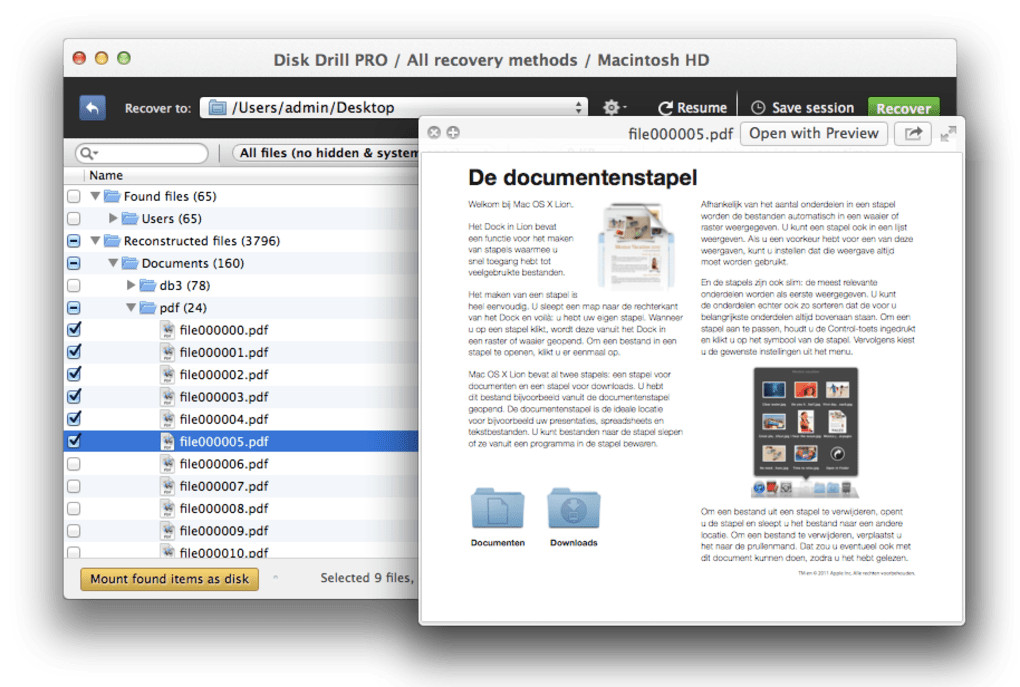
Task: Expand preview to full screen
Action: click(x=948, y=133)
